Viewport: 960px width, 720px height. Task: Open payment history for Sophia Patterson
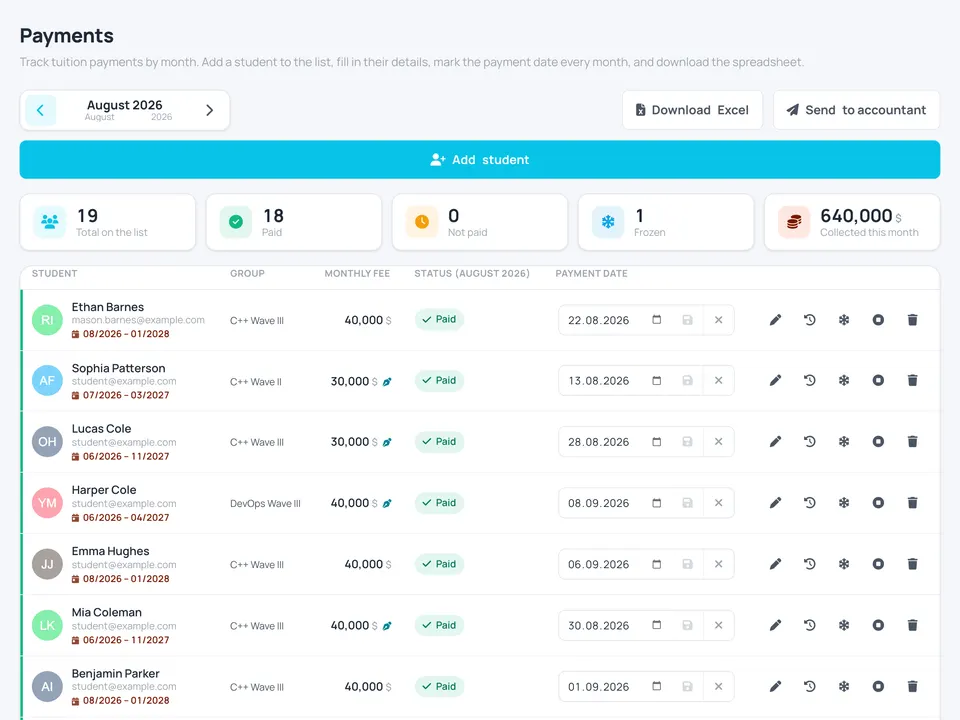pos(809,380)
